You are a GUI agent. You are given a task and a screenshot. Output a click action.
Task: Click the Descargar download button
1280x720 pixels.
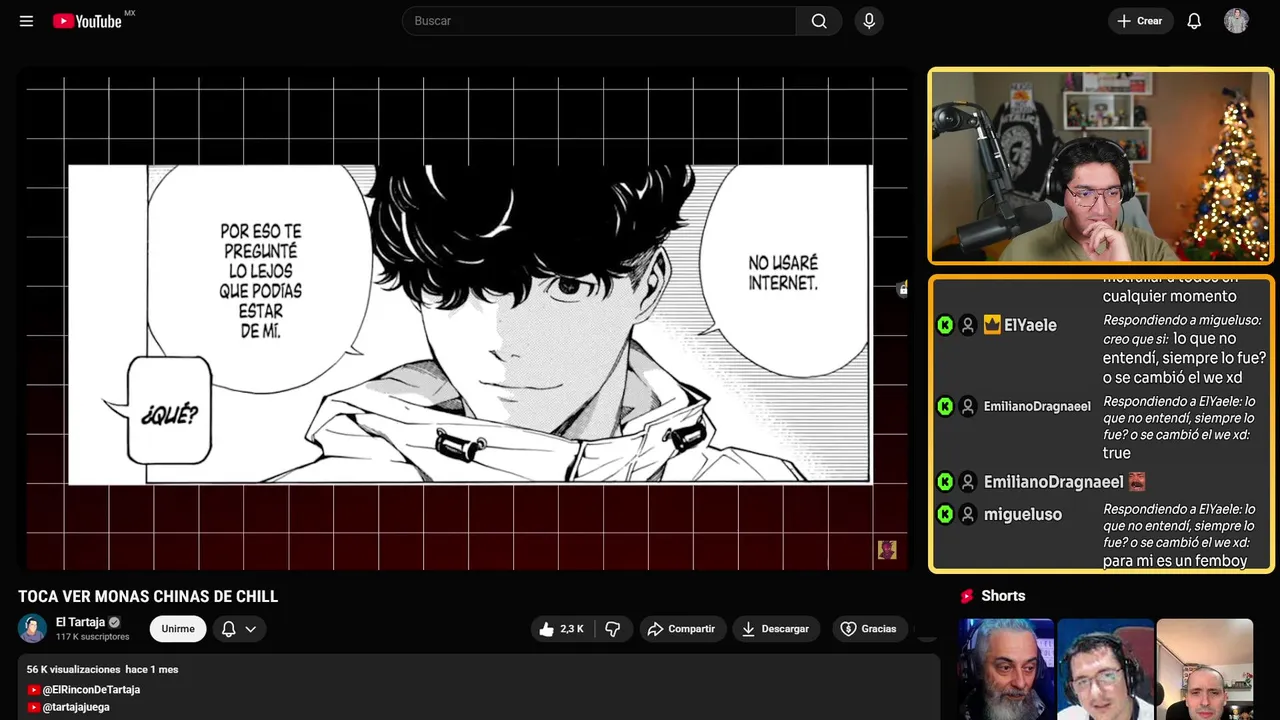click(776, 629)
